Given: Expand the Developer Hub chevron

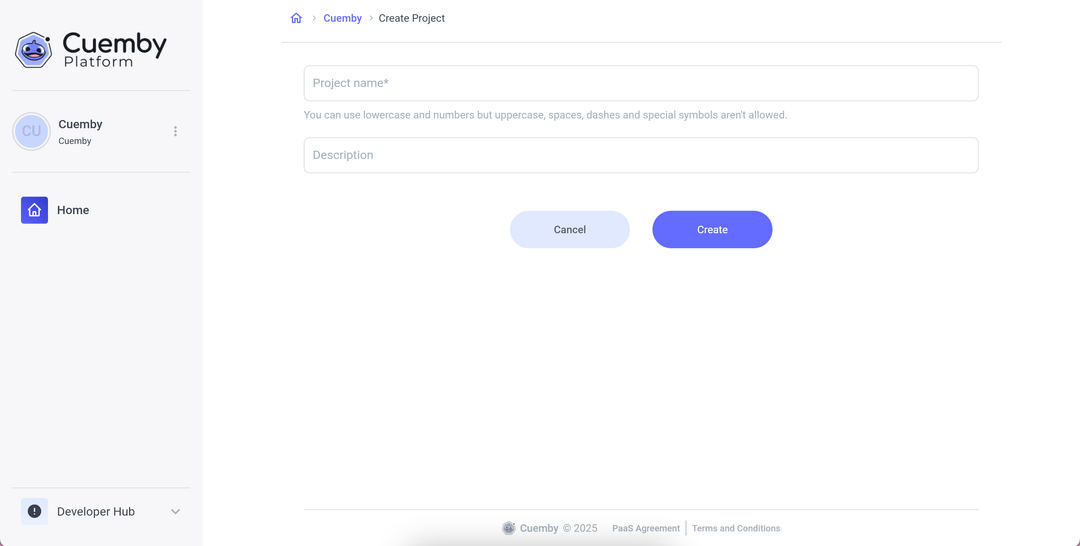Looking at the screenshot, I should 175,511.
